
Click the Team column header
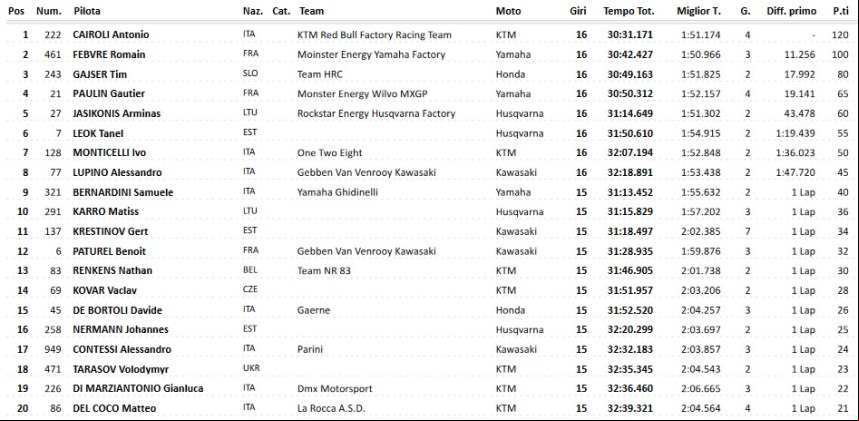click(311, 11)
